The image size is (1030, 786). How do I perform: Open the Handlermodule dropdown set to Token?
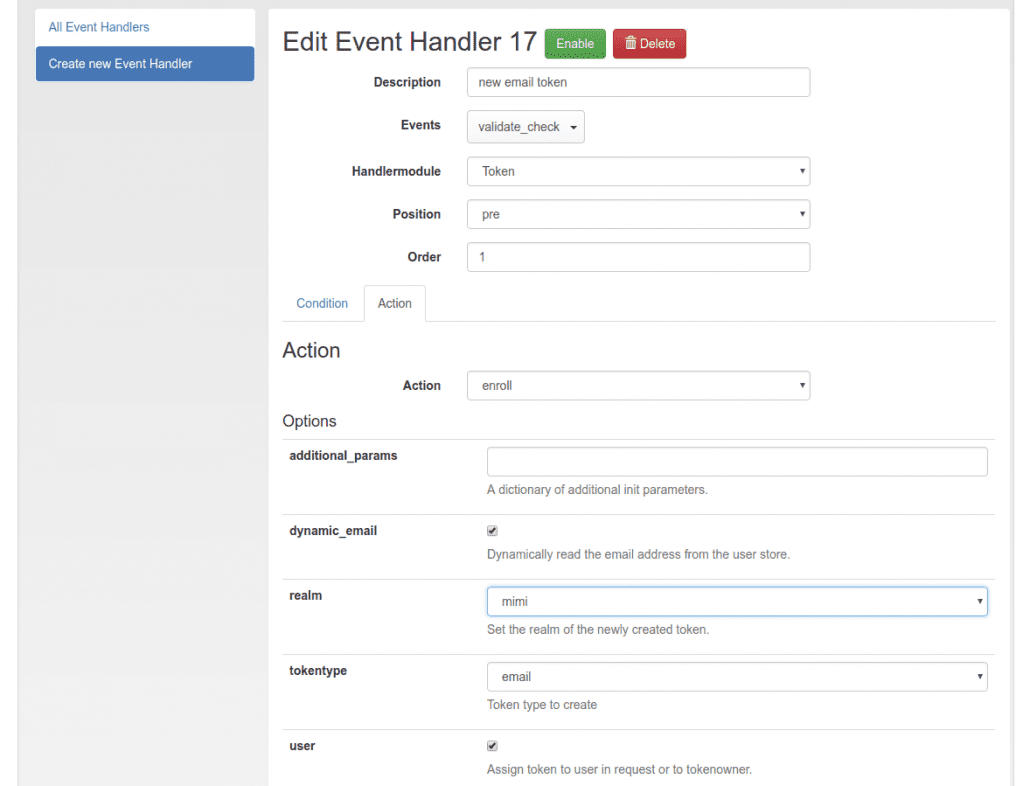[638, 171]
